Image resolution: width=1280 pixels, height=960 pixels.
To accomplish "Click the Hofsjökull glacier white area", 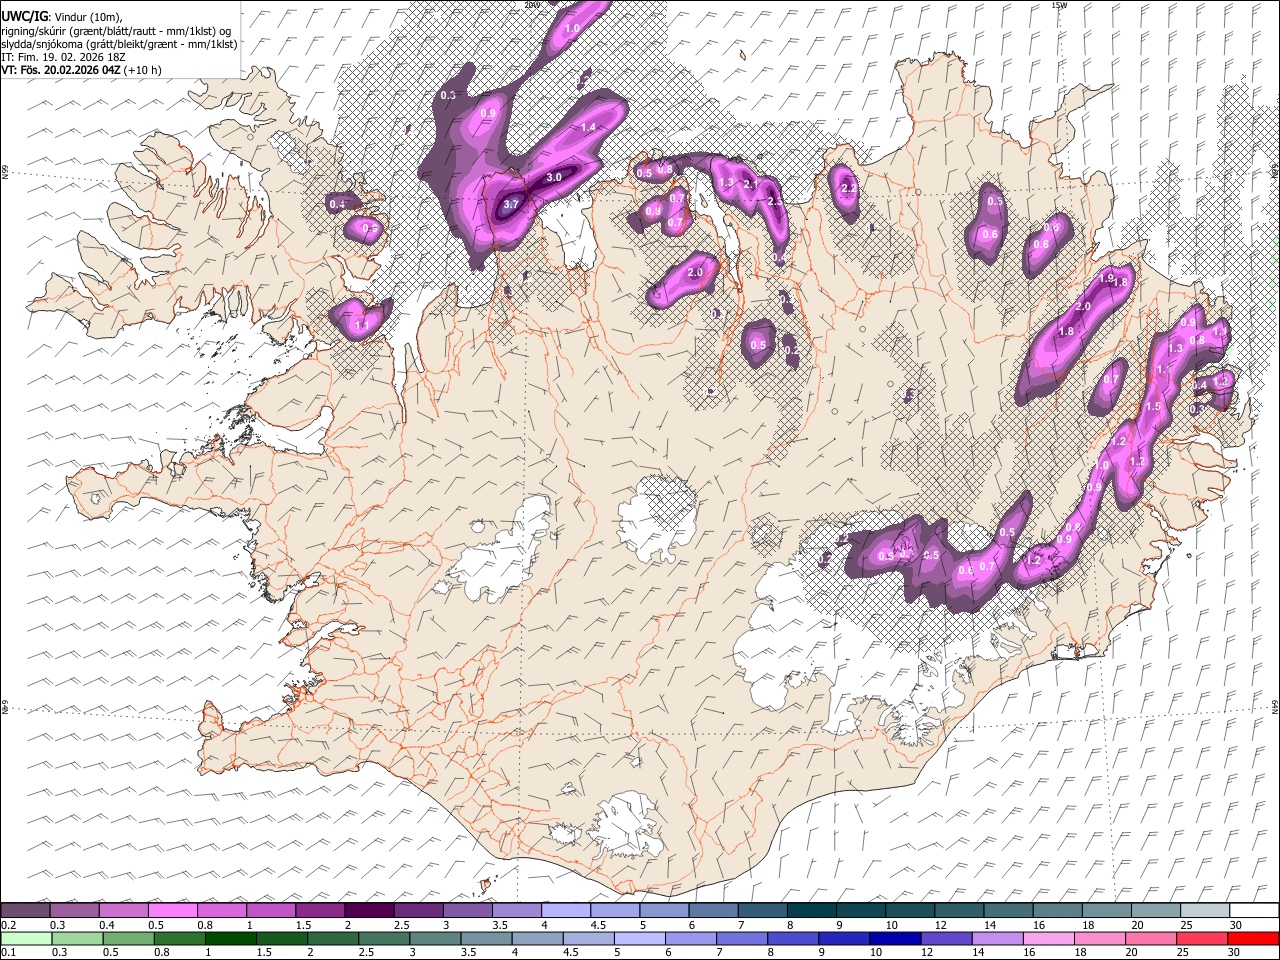I will [x=657, y=520].
